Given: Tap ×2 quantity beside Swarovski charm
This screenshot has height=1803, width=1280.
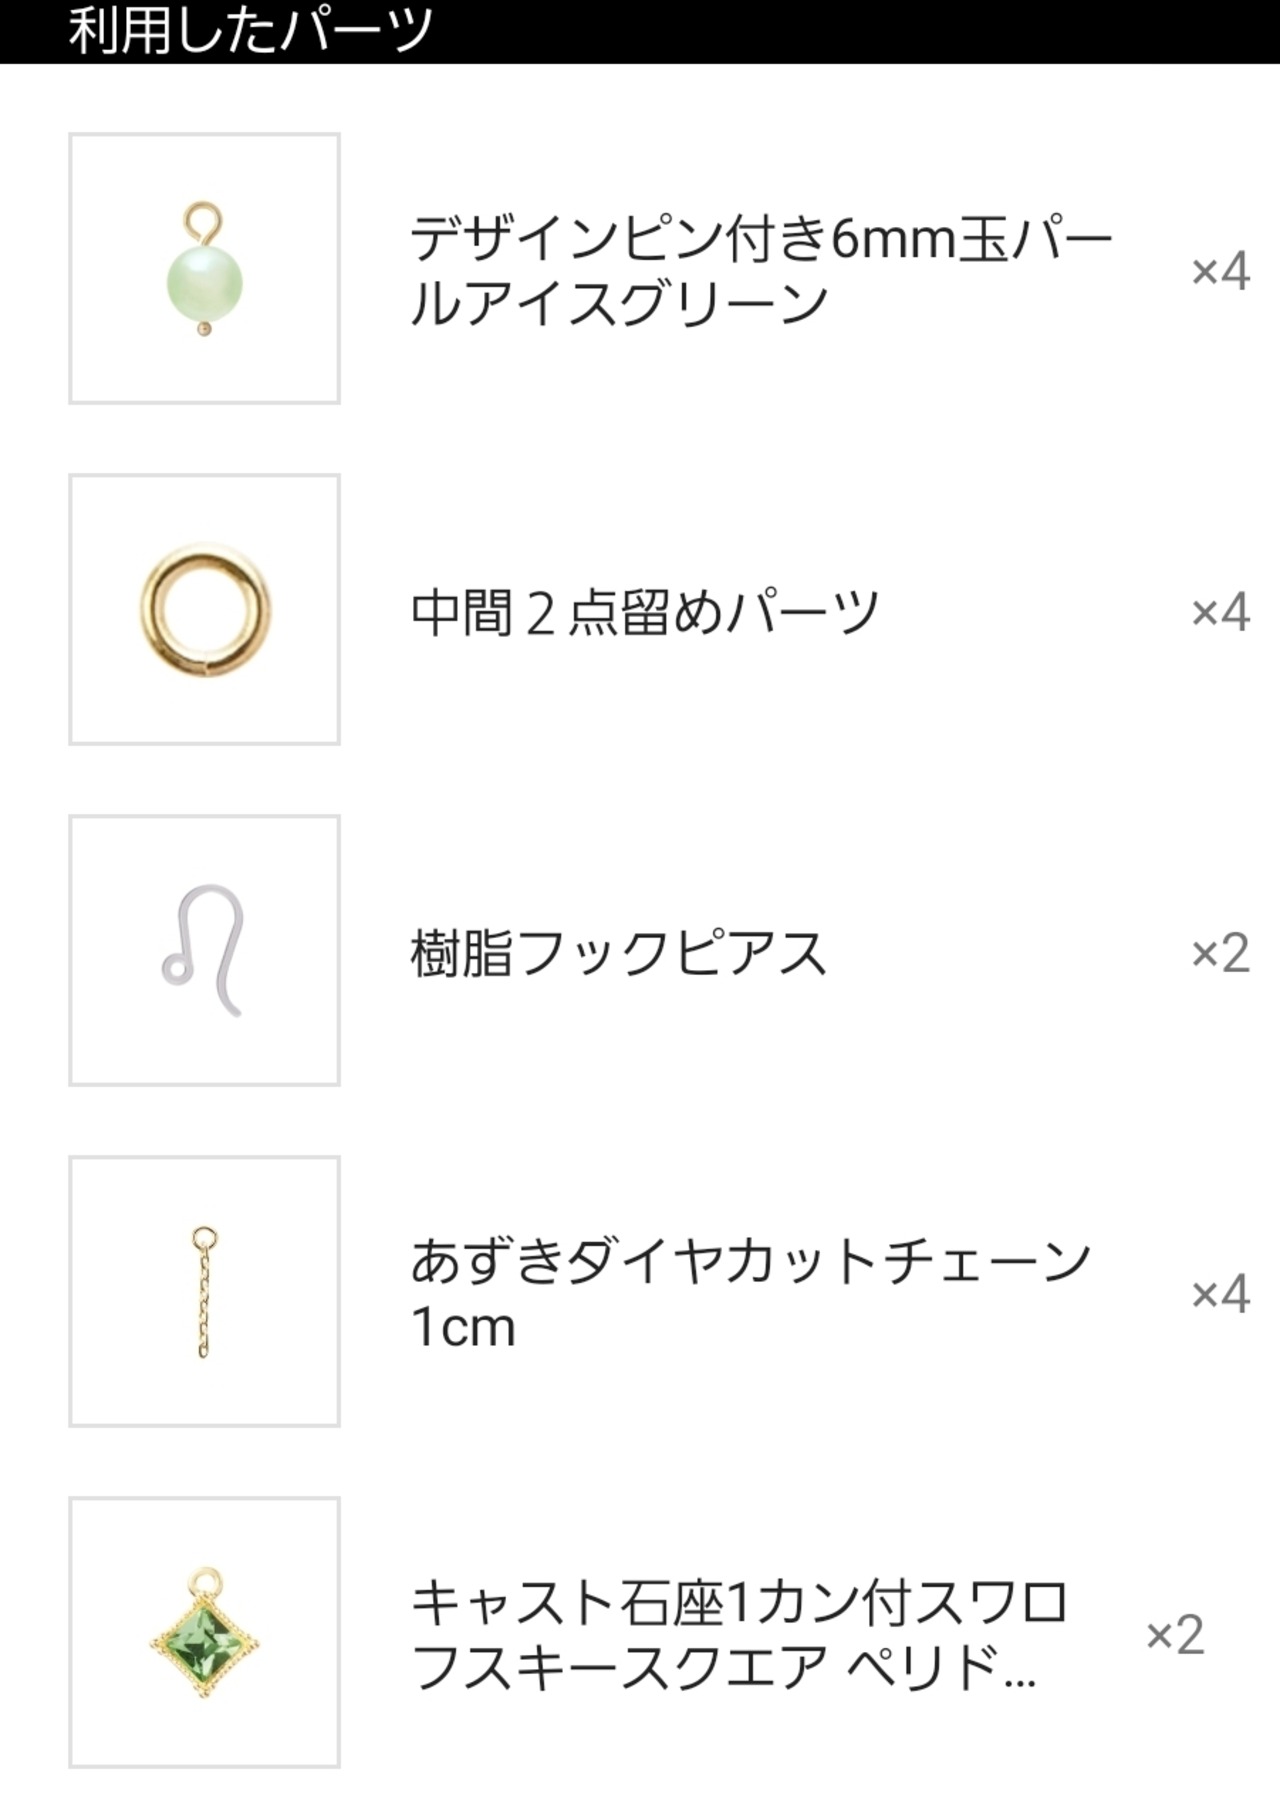Looking at the screenshot, I should [x=1175, y=1634].
